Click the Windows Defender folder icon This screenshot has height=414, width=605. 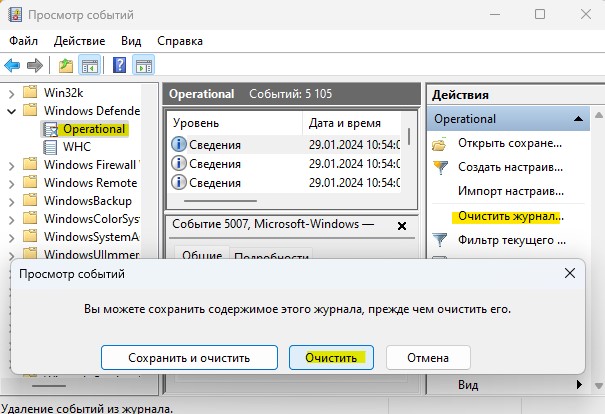tap(30, 110)
